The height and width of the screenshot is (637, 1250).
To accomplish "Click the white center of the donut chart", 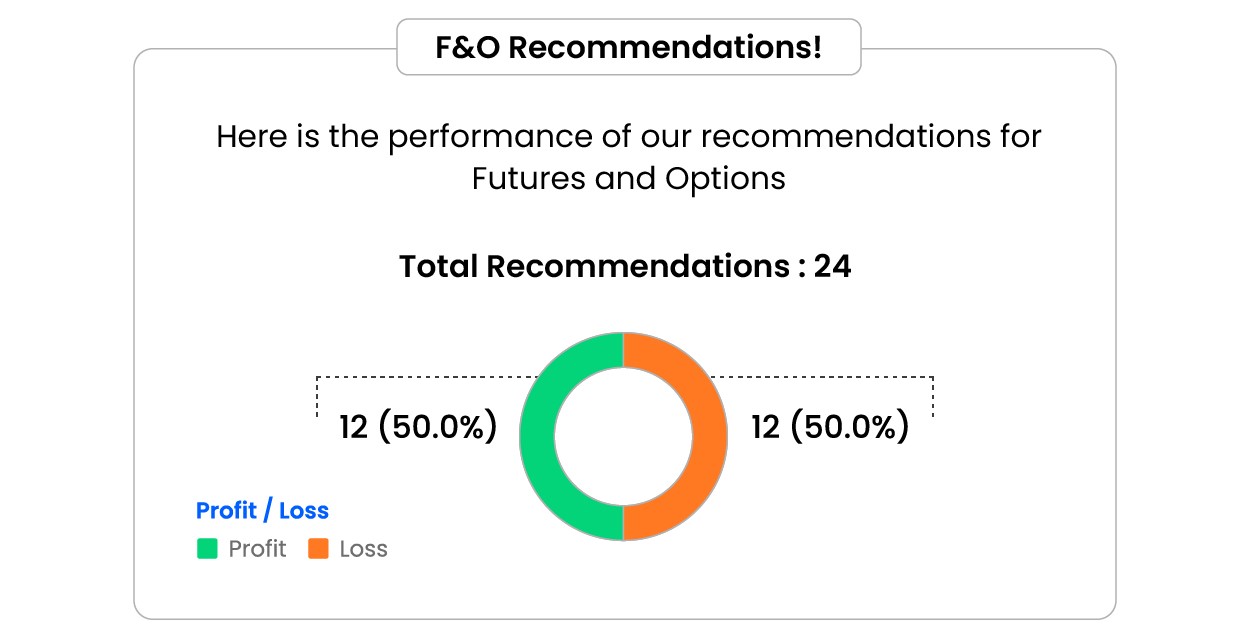I will (x=623, y=437).
